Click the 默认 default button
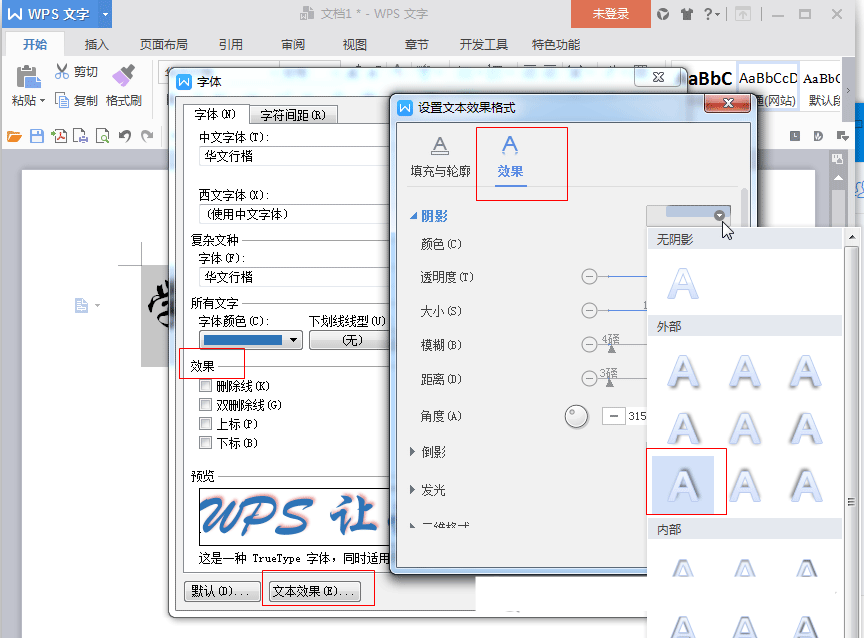 (218, 591)
